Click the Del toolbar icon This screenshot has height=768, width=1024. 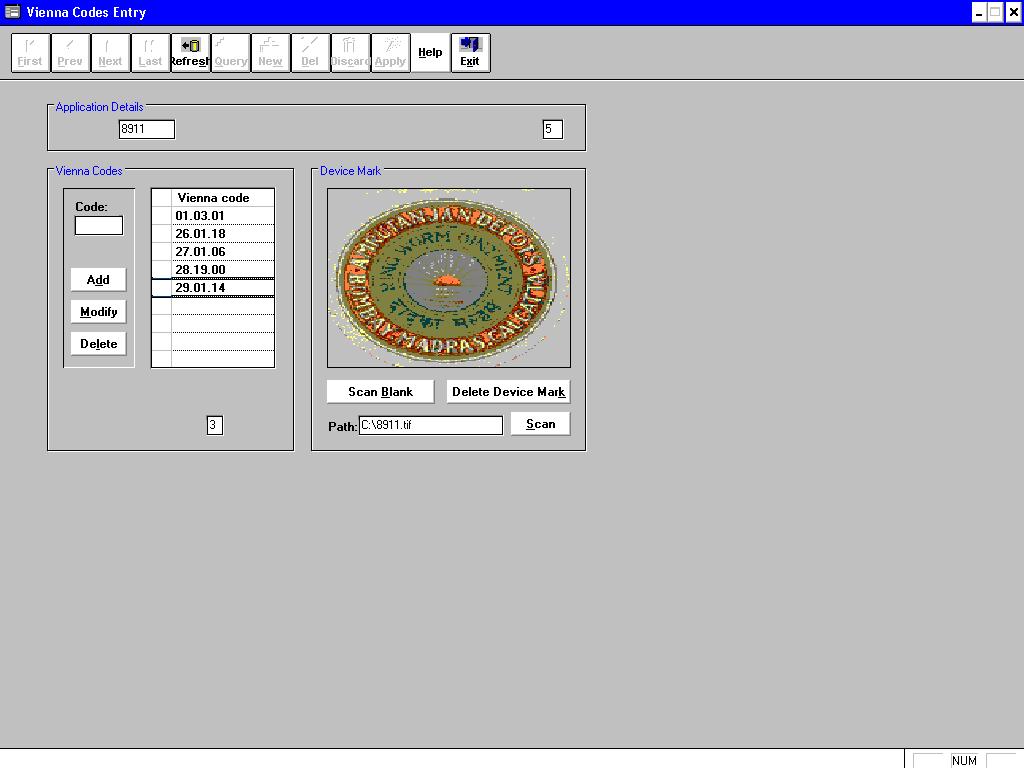click(x=310, y=52)
